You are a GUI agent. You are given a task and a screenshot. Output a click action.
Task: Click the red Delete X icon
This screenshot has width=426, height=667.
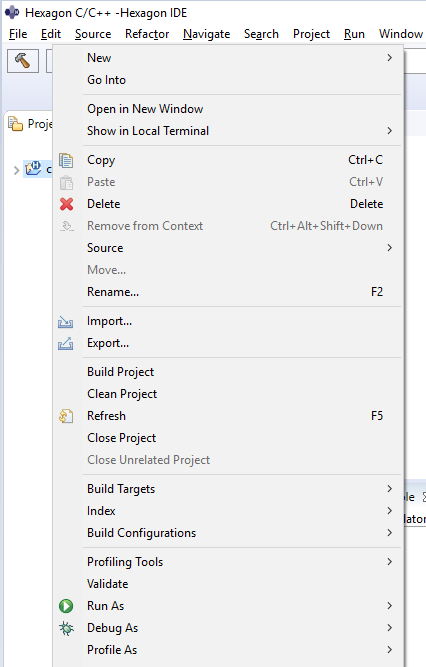pos(66,204)
